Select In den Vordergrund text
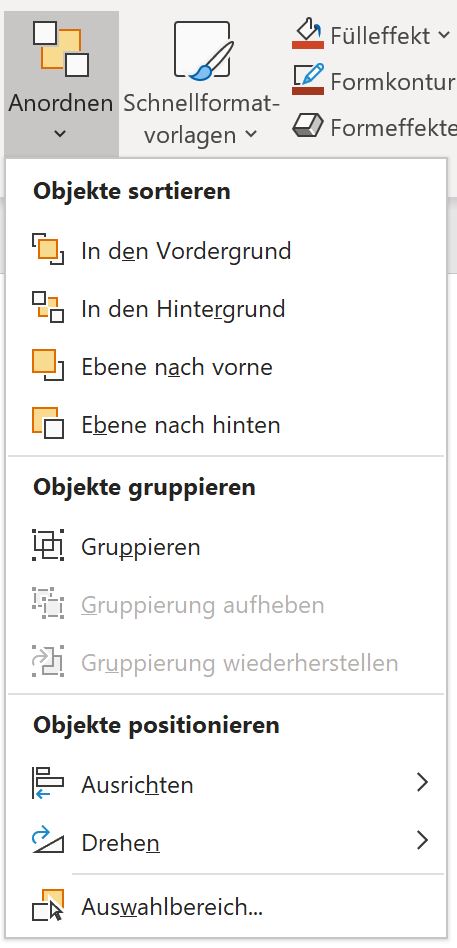This screenshot has width=457, height=948. (x=186, y=251)
